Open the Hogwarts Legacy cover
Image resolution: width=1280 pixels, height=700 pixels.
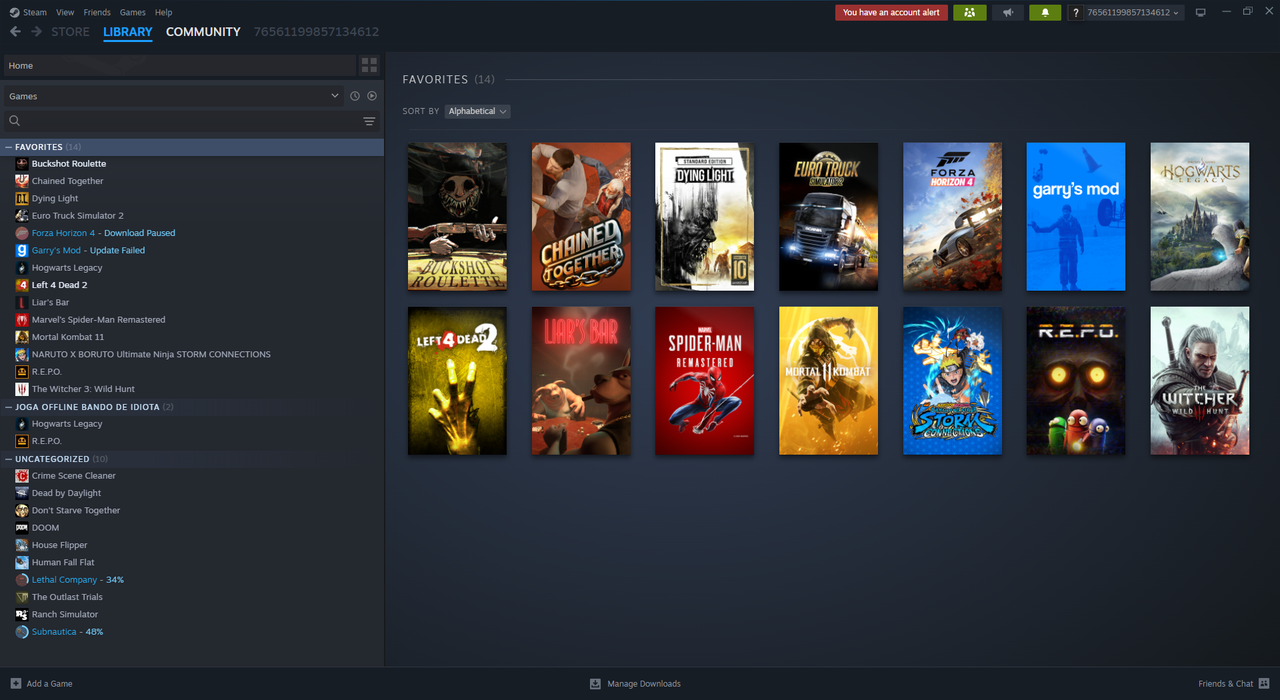point(1200,217)
